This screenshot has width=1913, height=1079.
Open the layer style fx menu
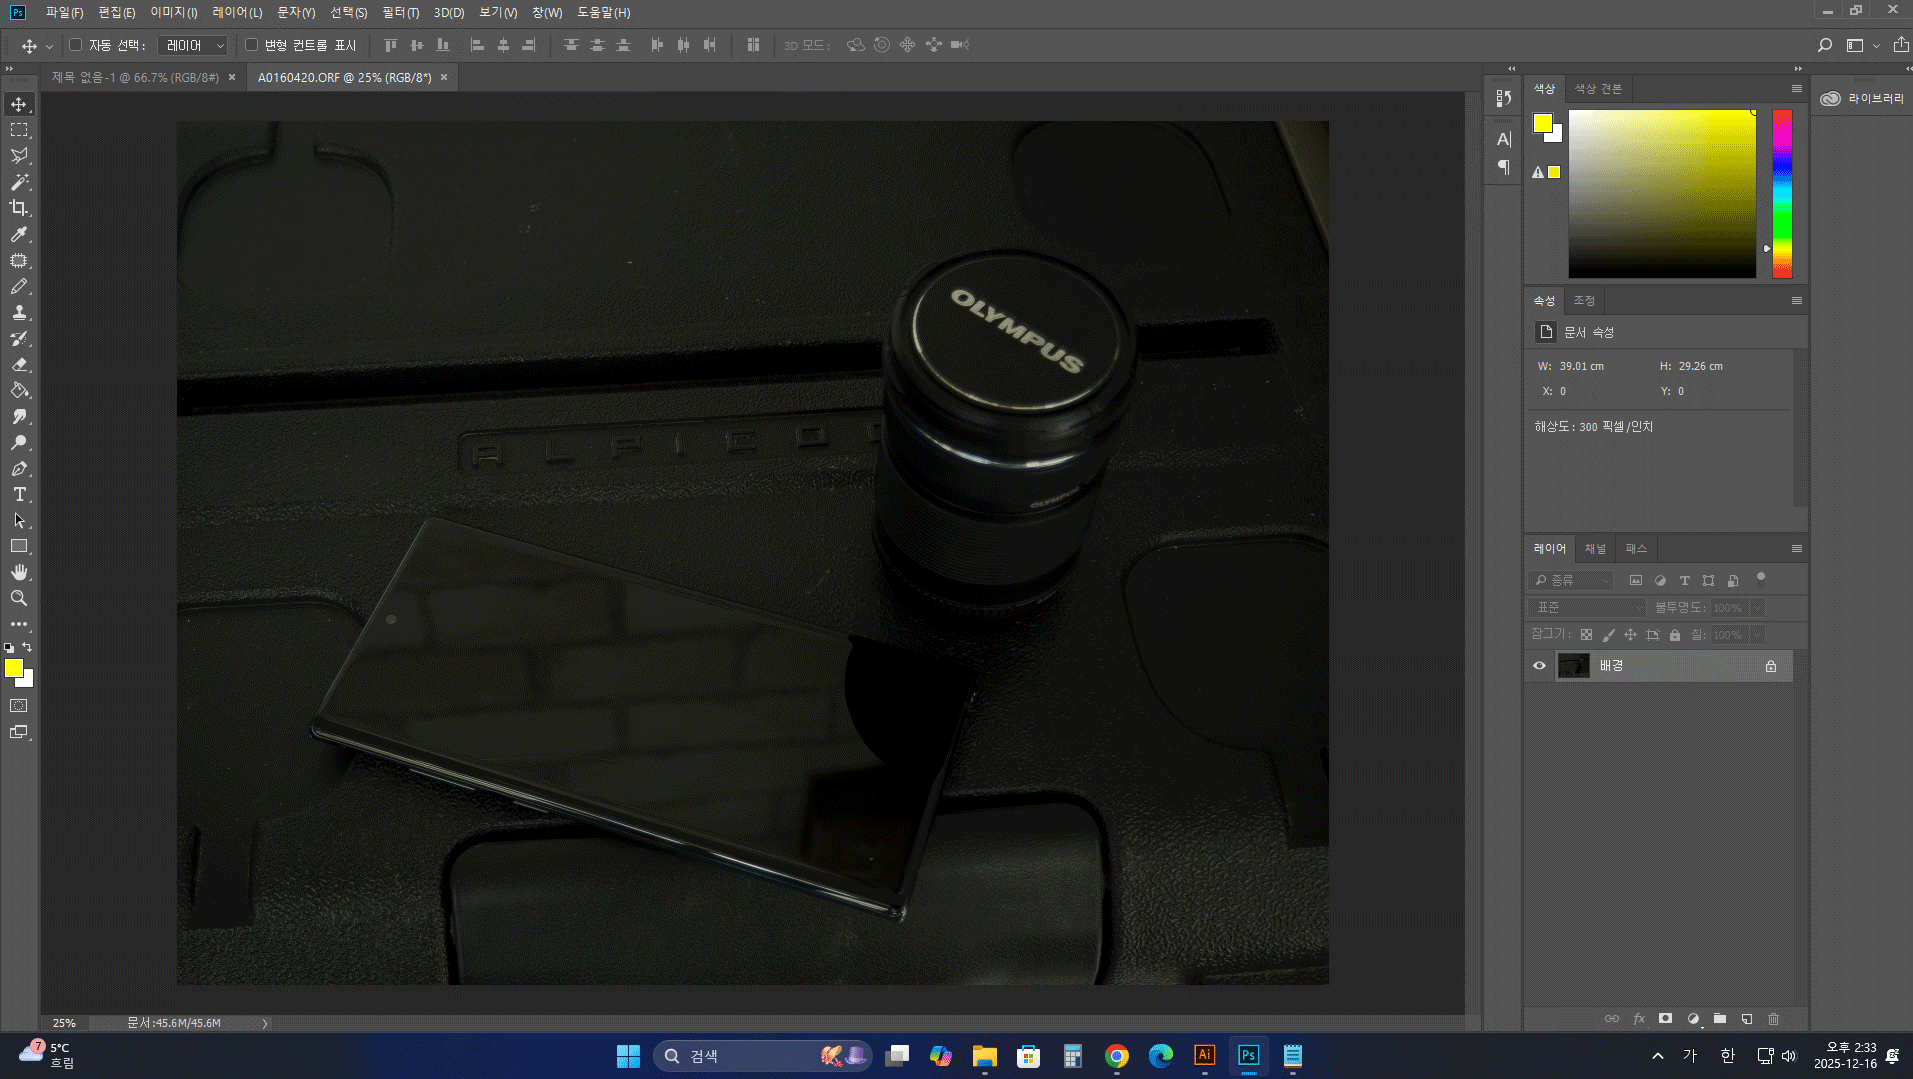click(x=1639, y=1019)
